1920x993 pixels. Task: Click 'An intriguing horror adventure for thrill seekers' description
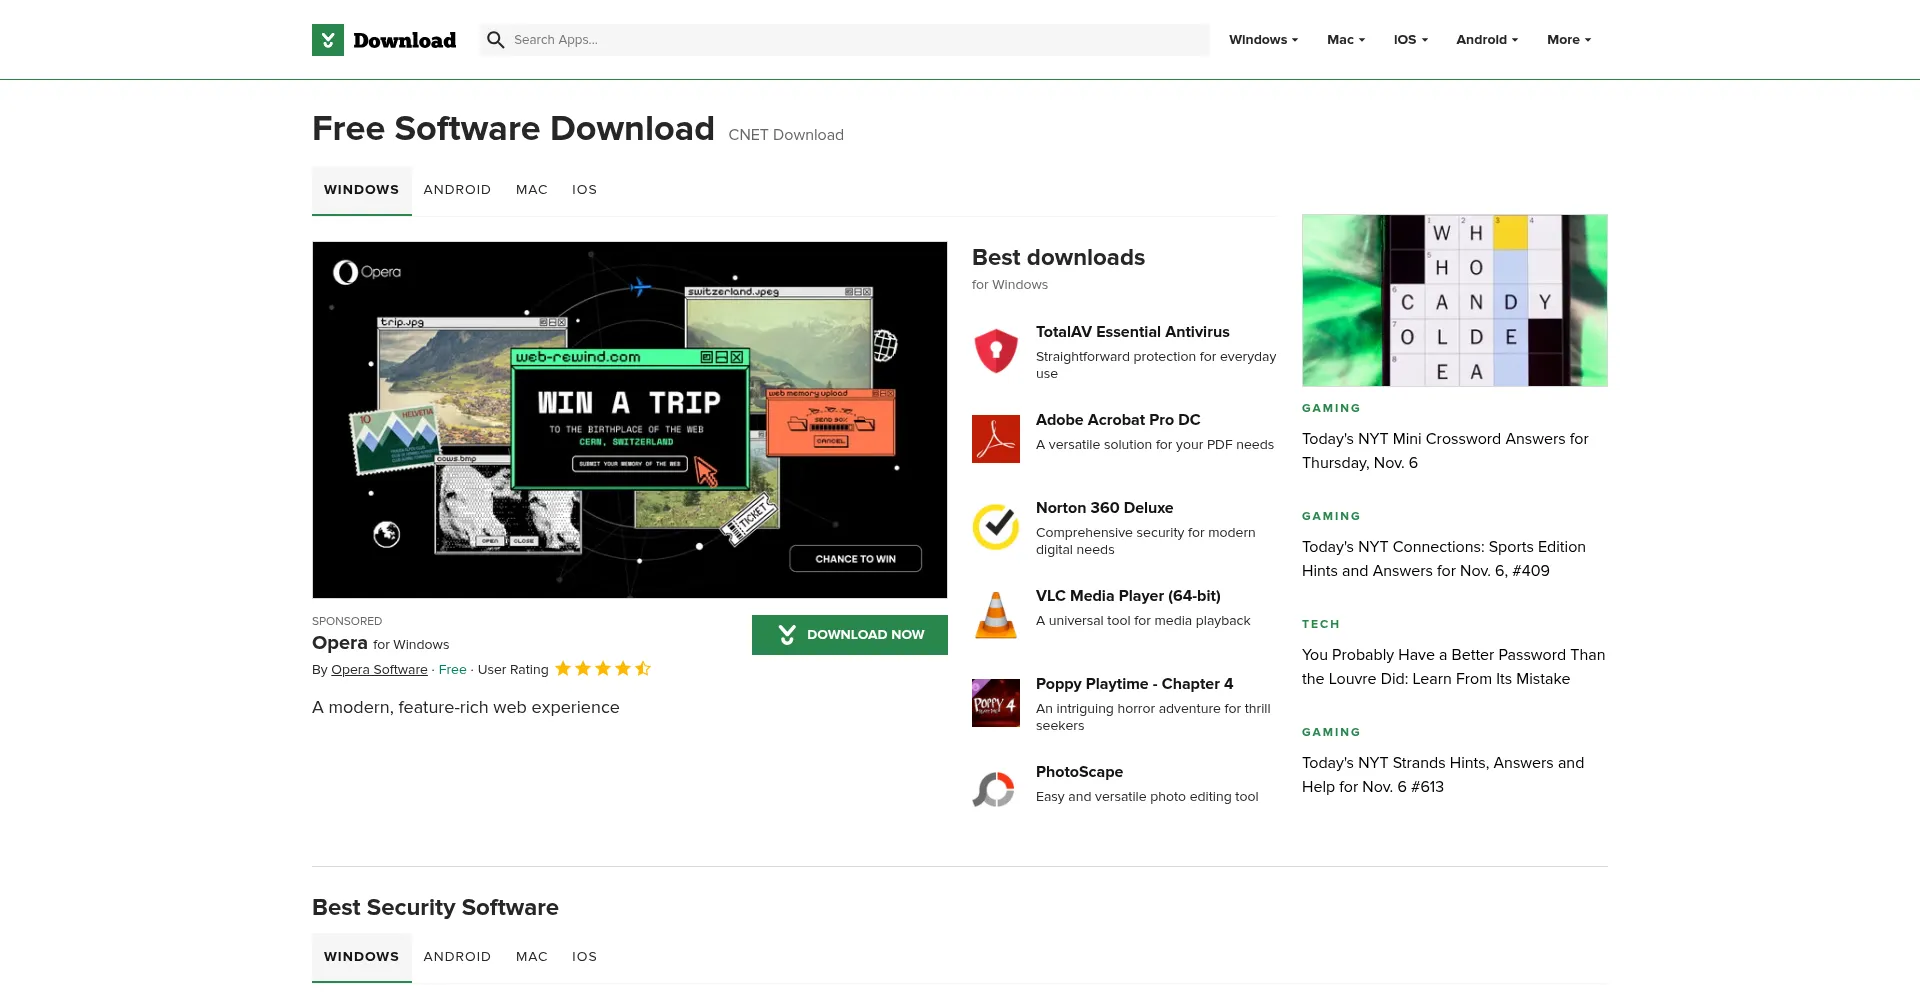pos(1153,717)
